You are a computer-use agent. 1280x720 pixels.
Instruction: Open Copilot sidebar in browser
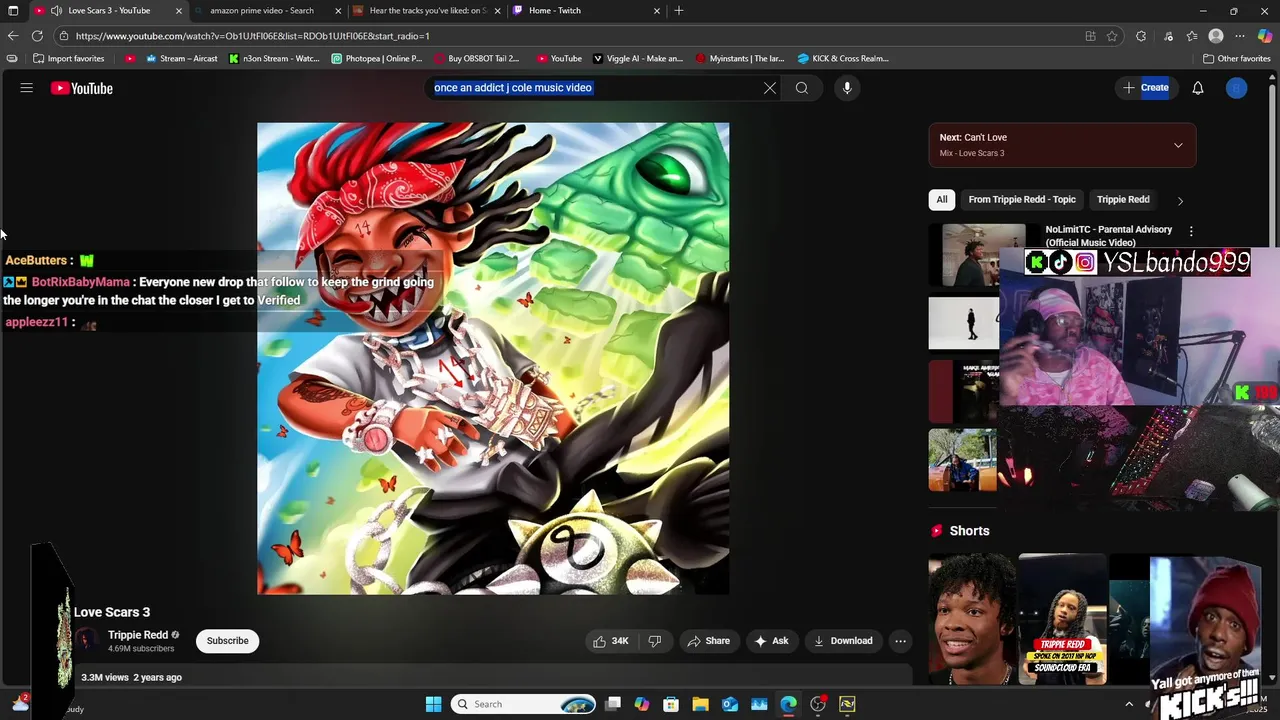1265,36
